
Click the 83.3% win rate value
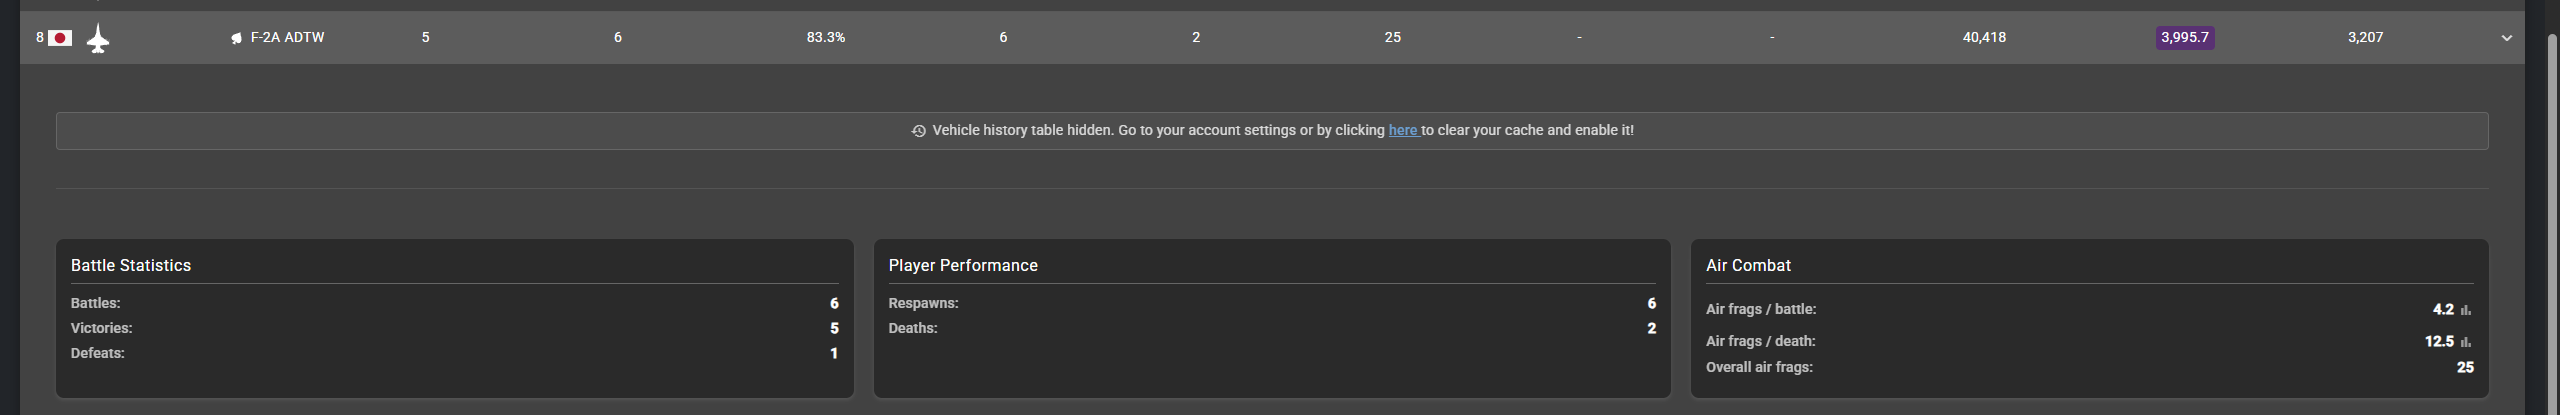tap(825, 37)
